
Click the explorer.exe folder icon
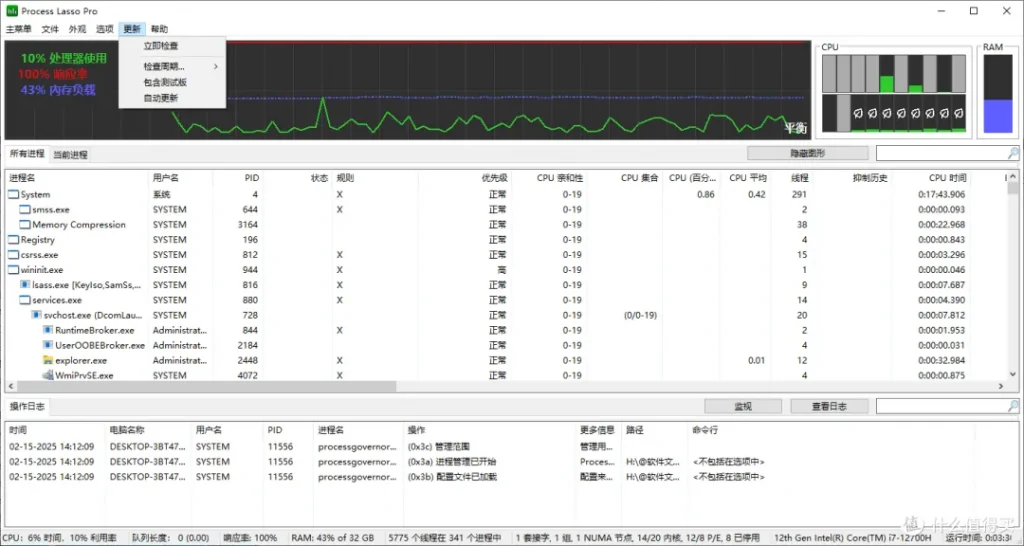coord(48,360)
